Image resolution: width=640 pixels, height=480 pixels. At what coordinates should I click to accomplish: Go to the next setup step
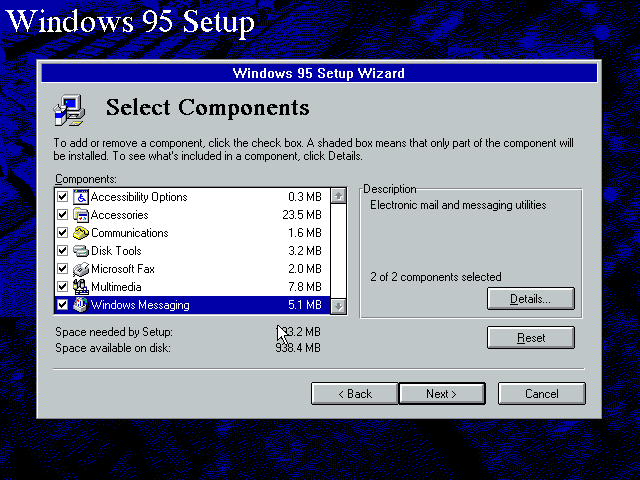pos(441,393)
